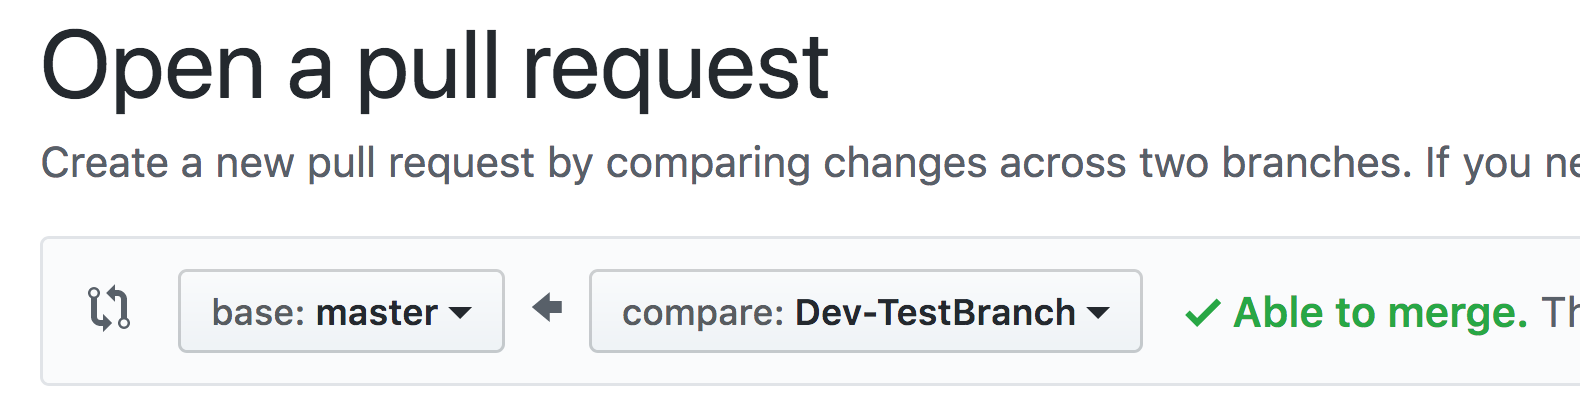Viewport: 1580px width, 404px height.
Task: Click the truncated text after "Able to merge."
Action: coord(1560,313)
